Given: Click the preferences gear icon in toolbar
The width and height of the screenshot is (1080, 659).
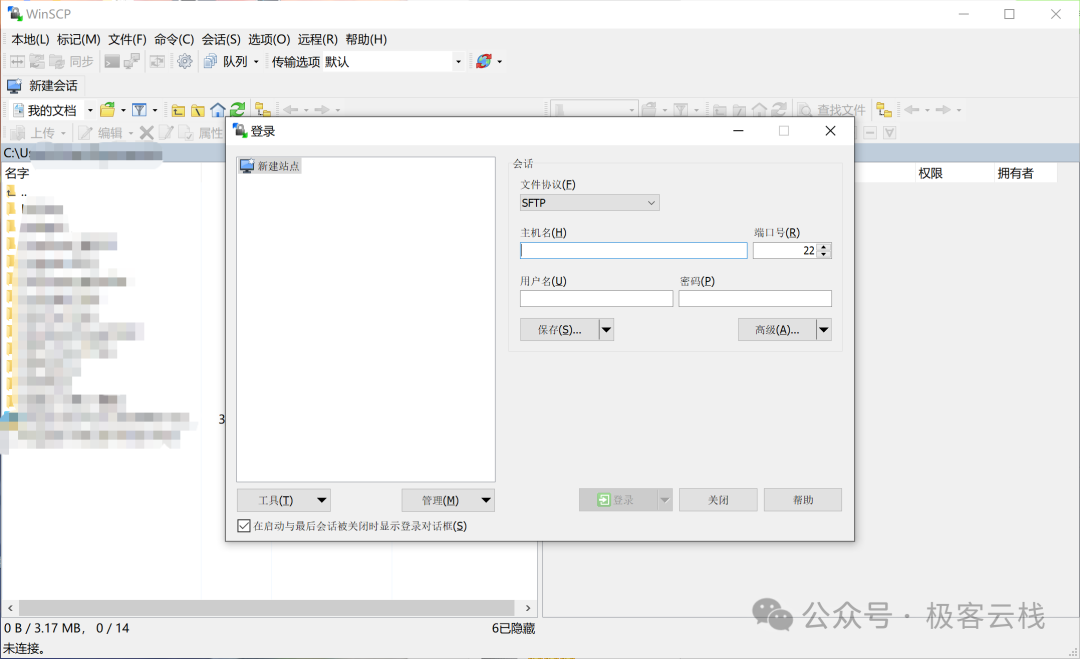Looking at the screenshot, I should tap(185, 62).
